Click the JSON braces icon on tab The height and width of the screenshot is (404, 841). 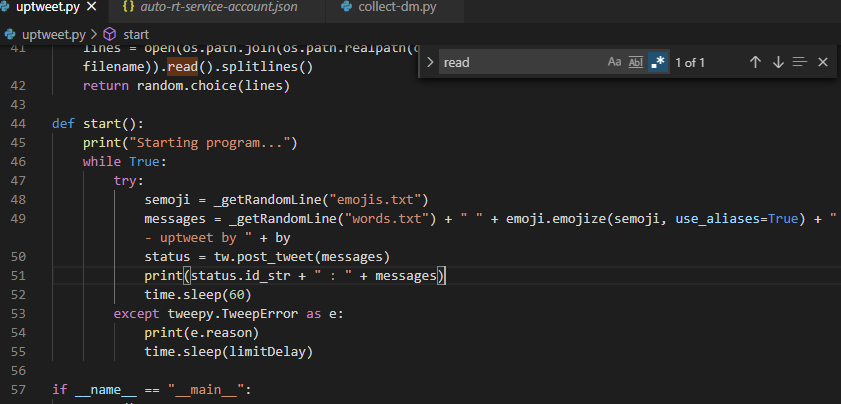click(x=128, y=8)
